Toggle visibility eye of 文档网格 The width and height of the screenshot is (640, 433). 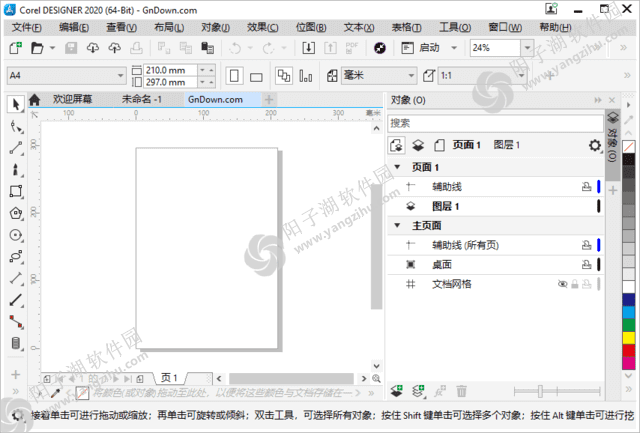(562, 284)
